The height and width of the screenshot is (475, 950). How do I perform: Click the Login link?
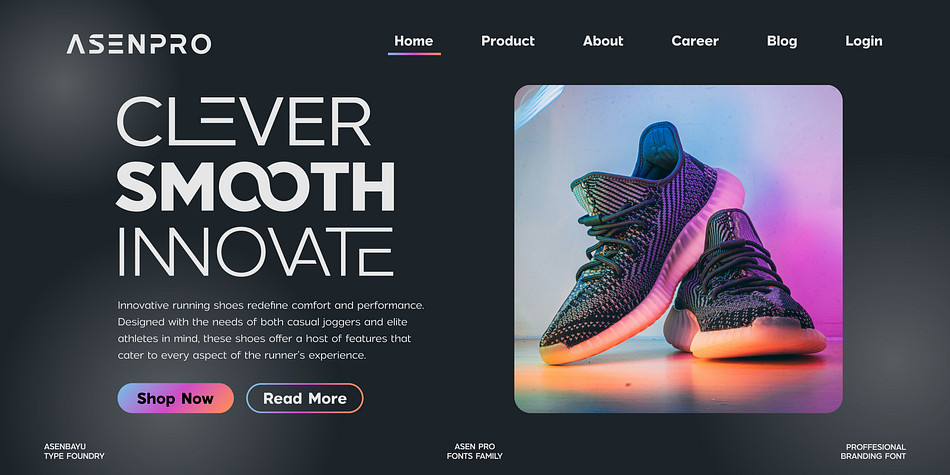click(x=864, y=41)
